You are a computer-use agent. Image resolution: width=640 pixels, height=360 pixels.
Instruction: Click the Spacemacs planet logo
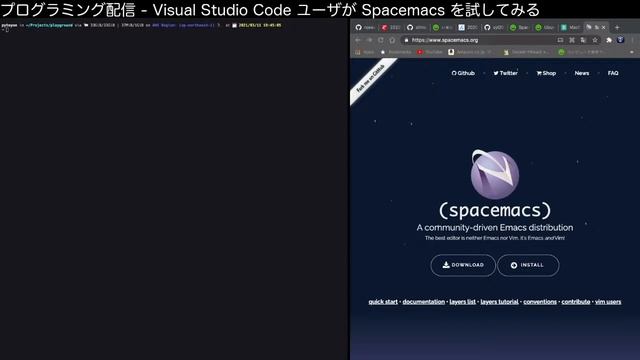[x=495, y=174]
